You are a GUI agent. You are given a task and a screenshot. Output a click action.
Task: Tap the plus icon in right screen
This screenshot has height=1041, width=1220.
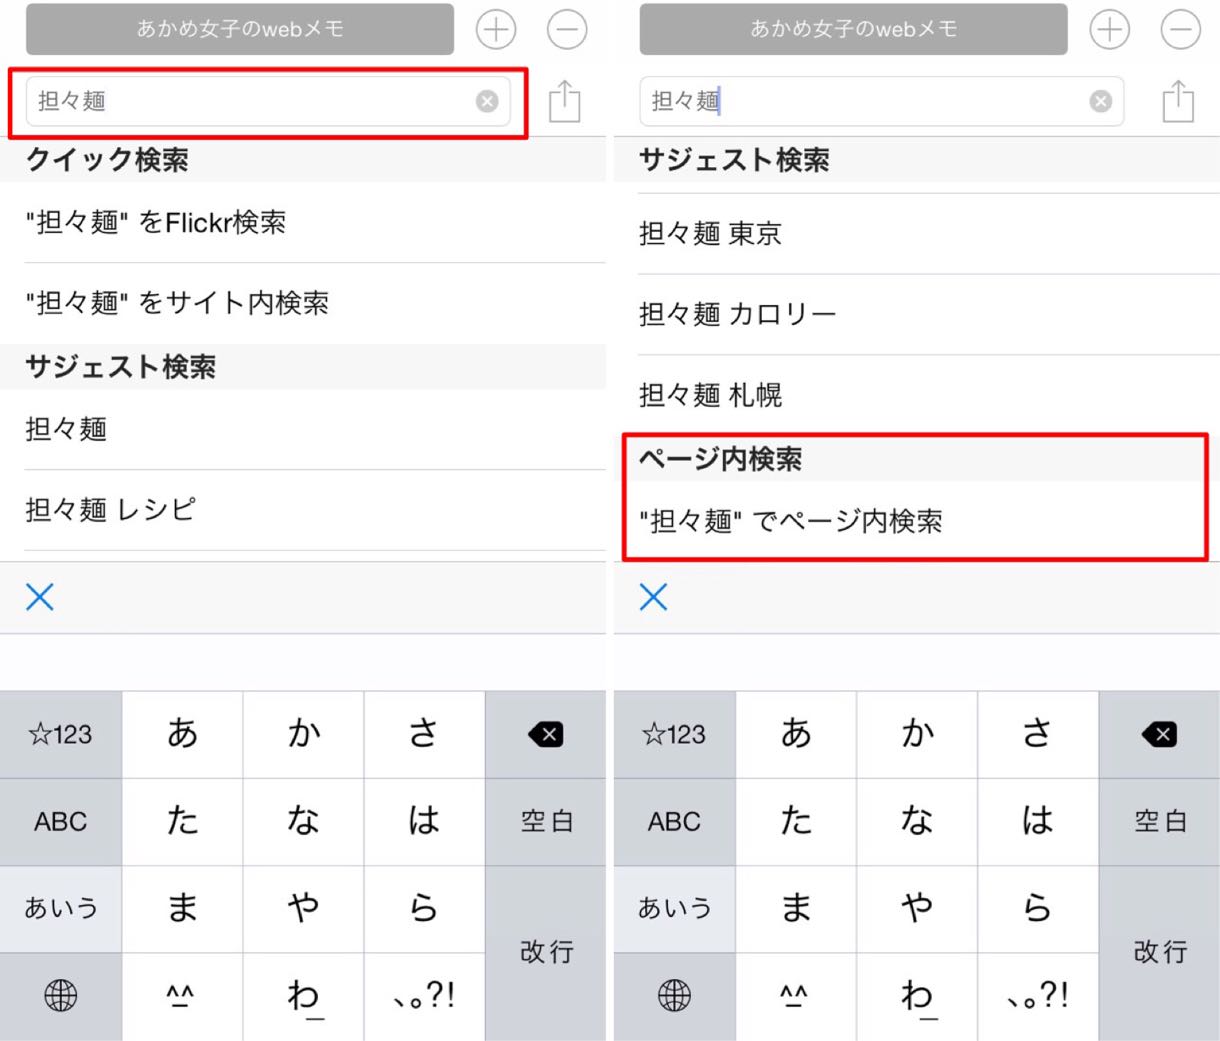1110,30
